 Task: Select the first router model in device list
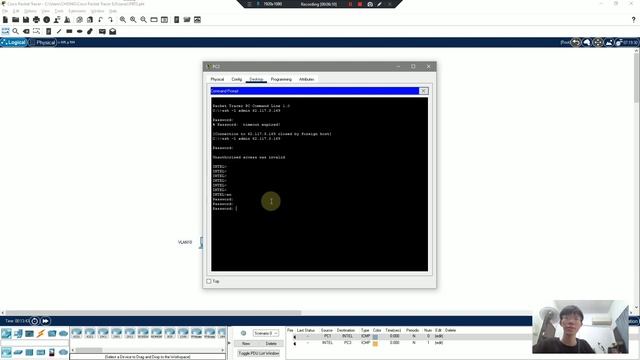(77, 333)
